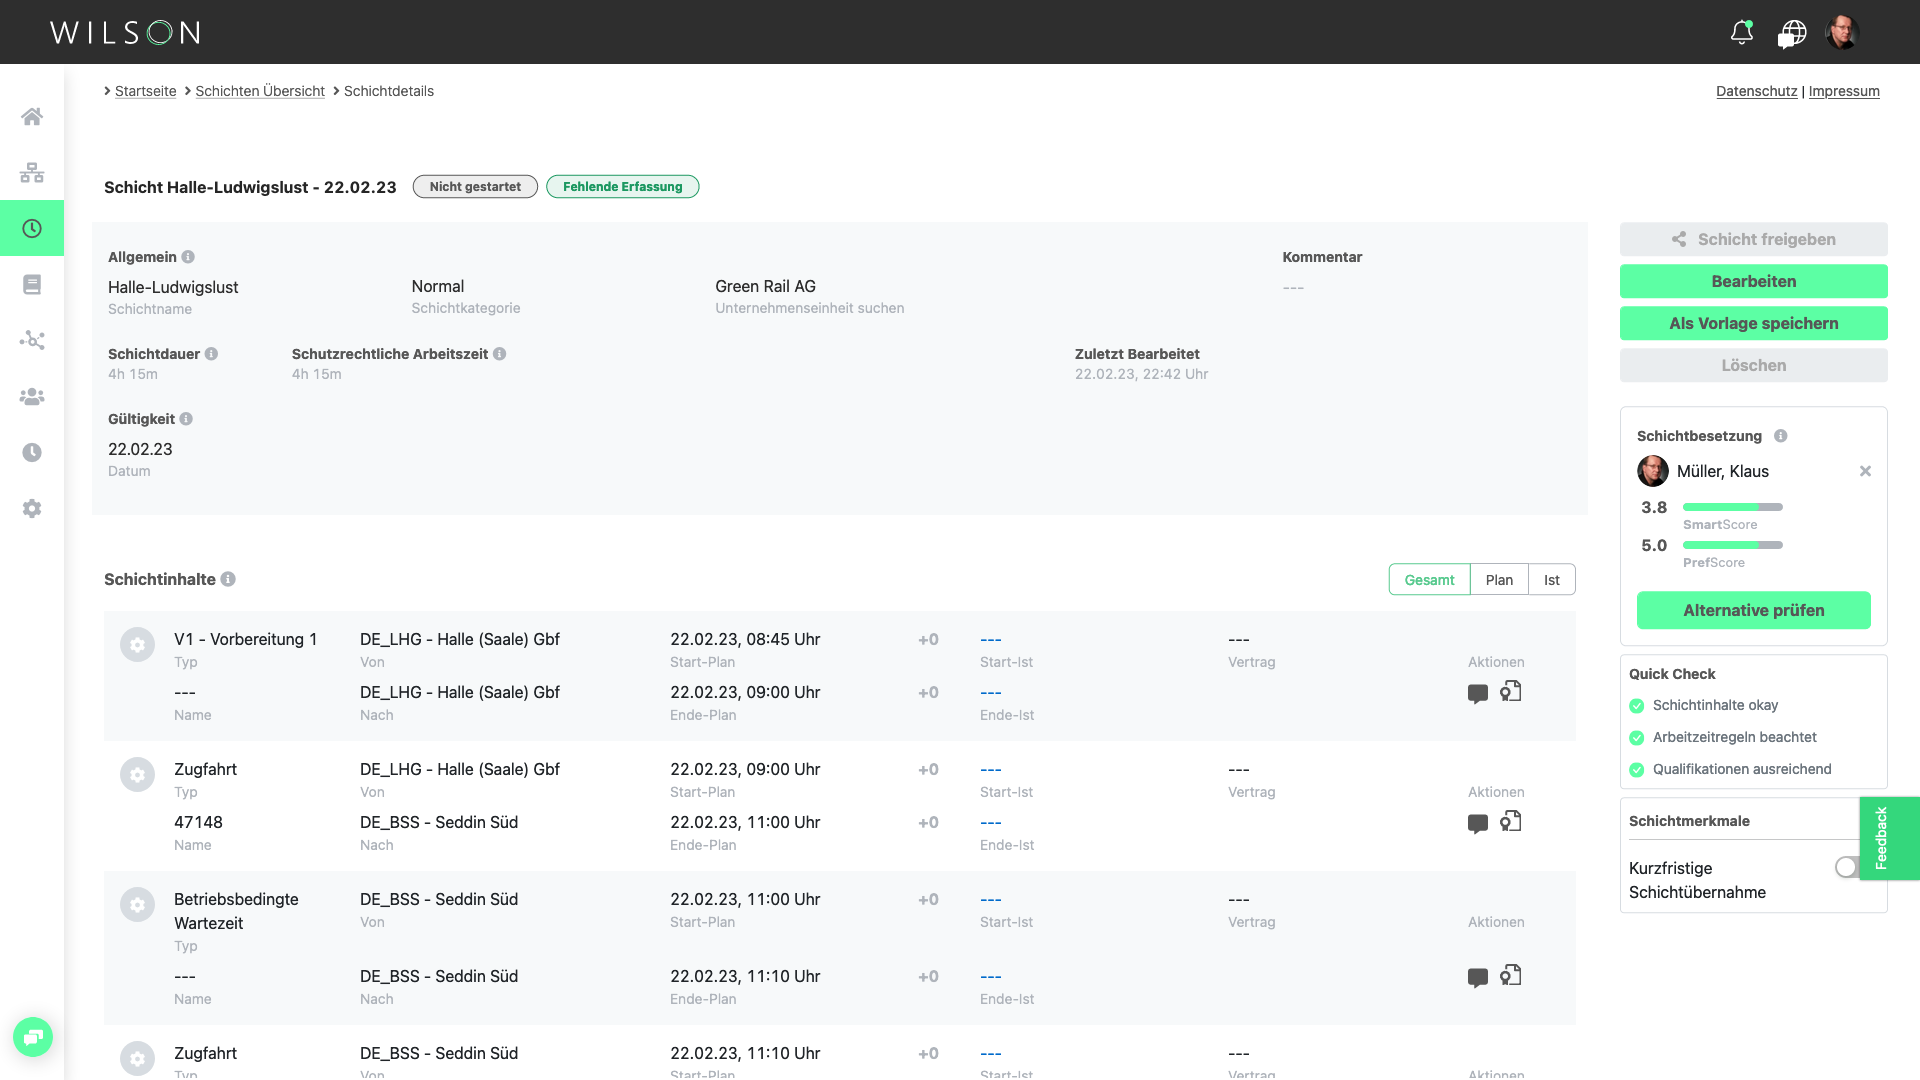Open comment icon for Zugfahrt 47148
The image size is (1920, 1080).
[1477, 823]
